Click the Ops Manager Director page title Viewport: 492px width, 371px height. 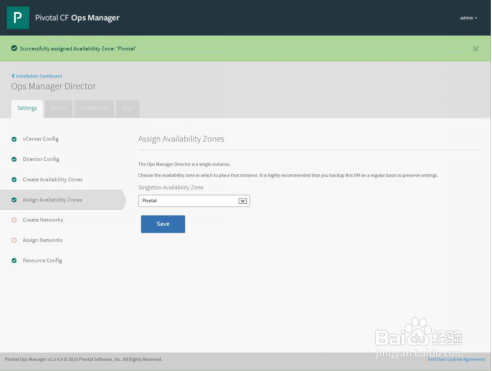tap(53, 86)
